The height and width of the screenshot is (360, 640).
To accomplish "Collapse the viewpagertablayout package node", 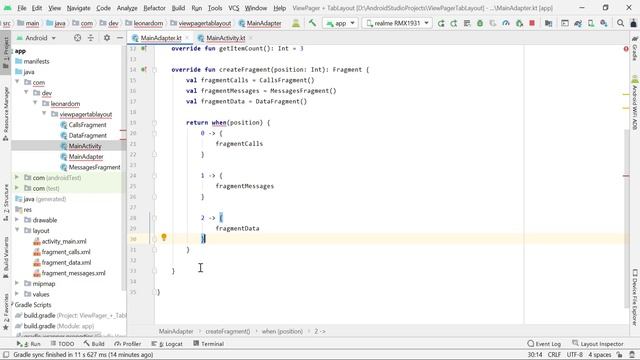I will (44, 114).
